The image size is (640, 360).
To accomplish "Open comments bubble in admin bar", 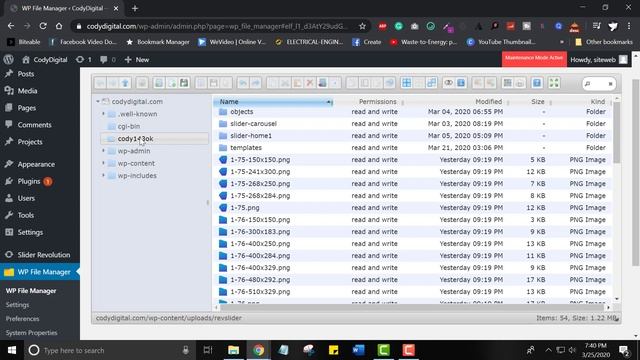I will [107, 60].
